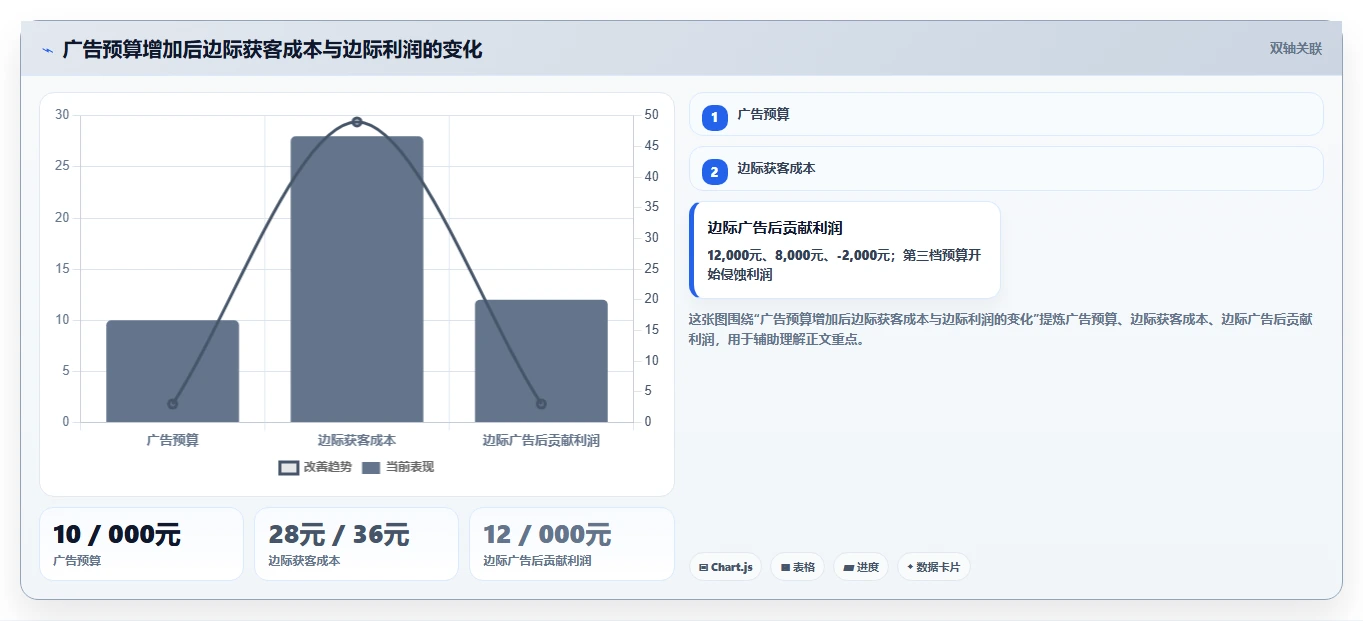This screenshot has width=1363, height=621.
Task: Click the 边际广告后贡献利润 bar in chart
Action: point(541,361)
